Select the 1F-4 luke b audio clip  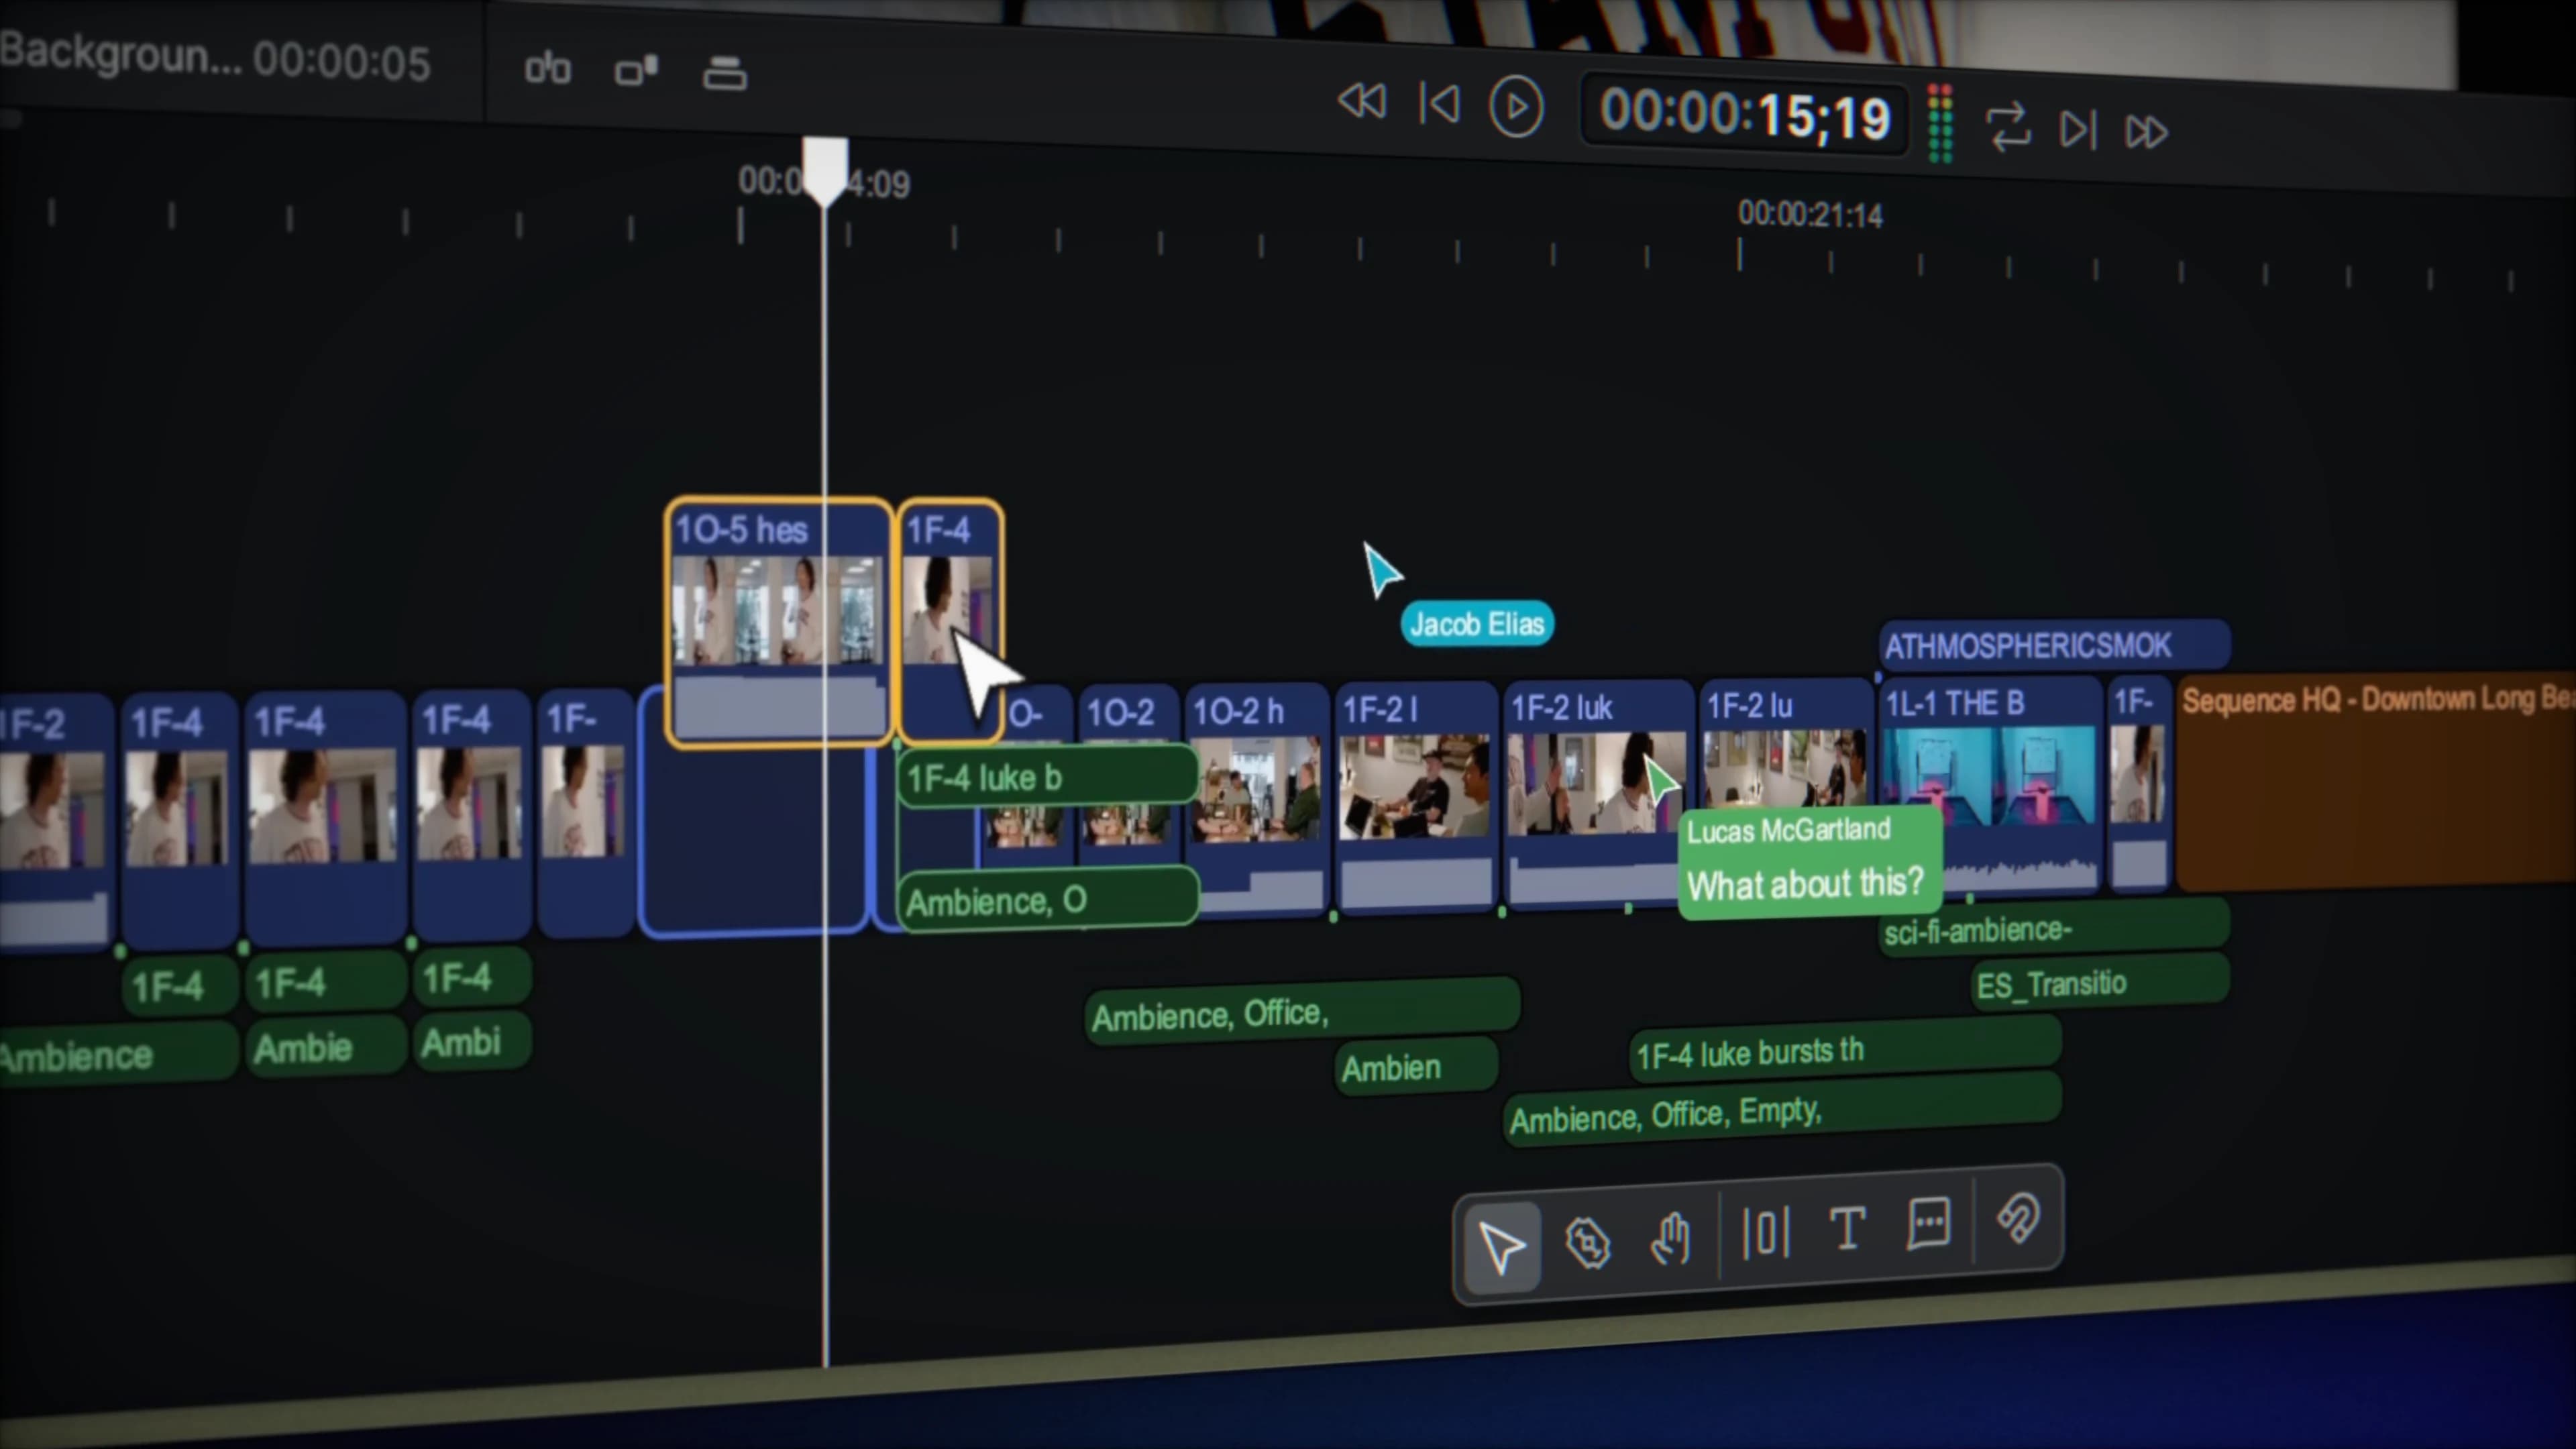click(x=1047, y=776)
